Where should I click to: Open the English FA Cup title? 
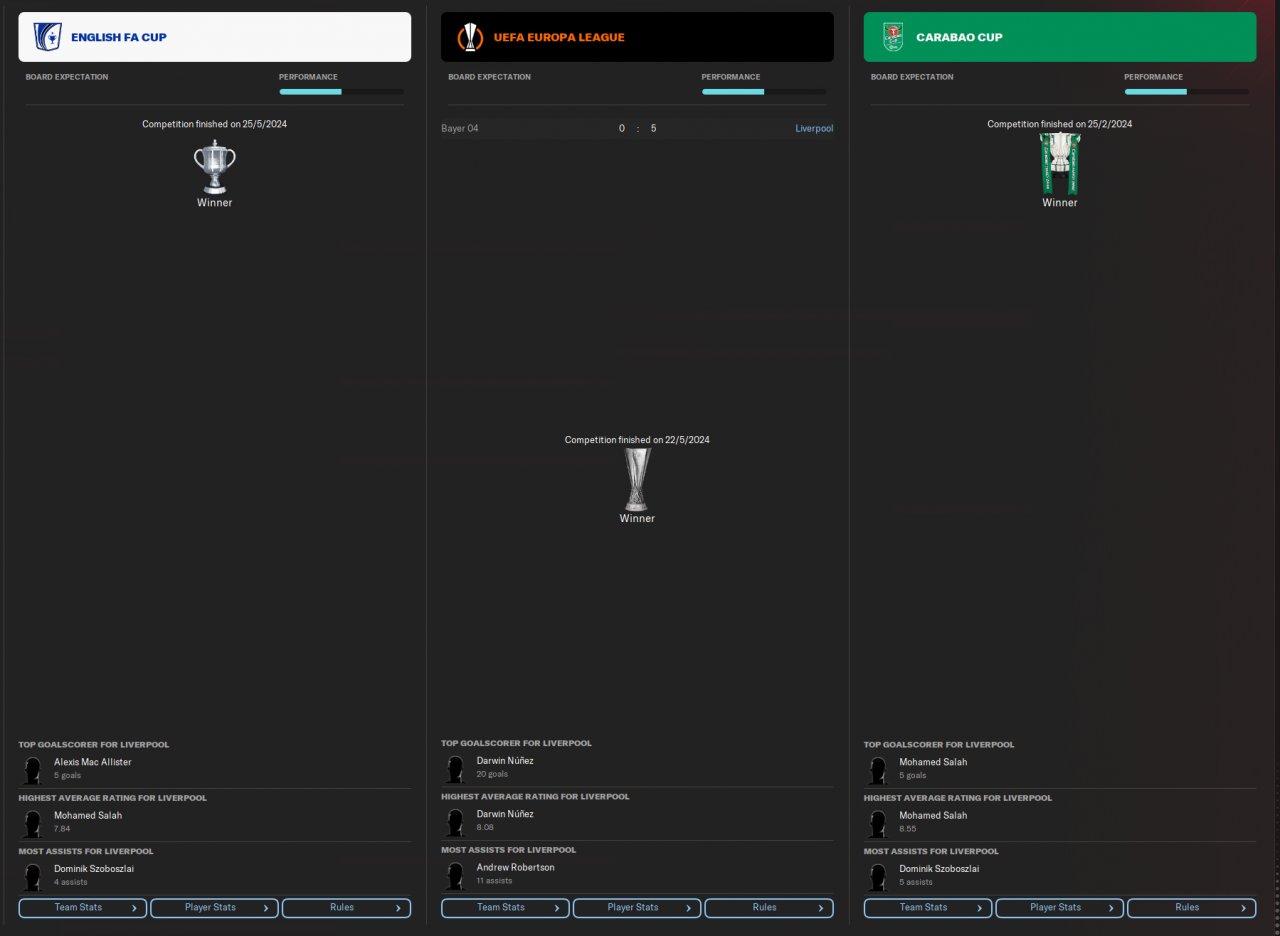tap(119, 38)
